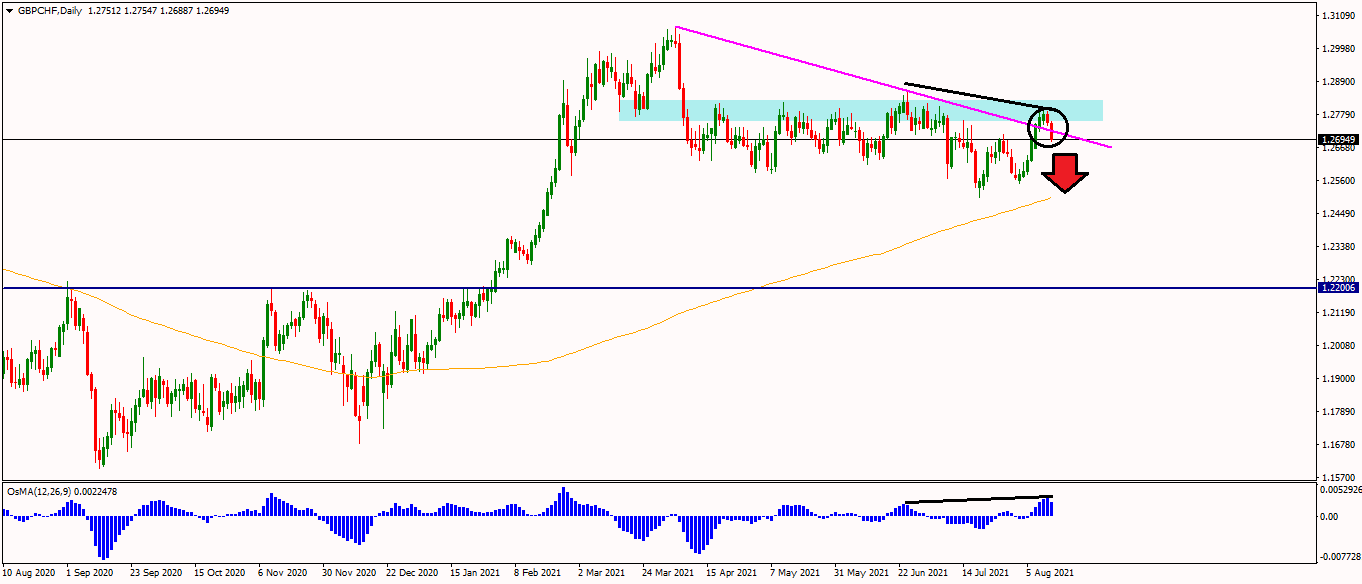
Task: Click the 1.29980 price scale label
Action: 1338,49
